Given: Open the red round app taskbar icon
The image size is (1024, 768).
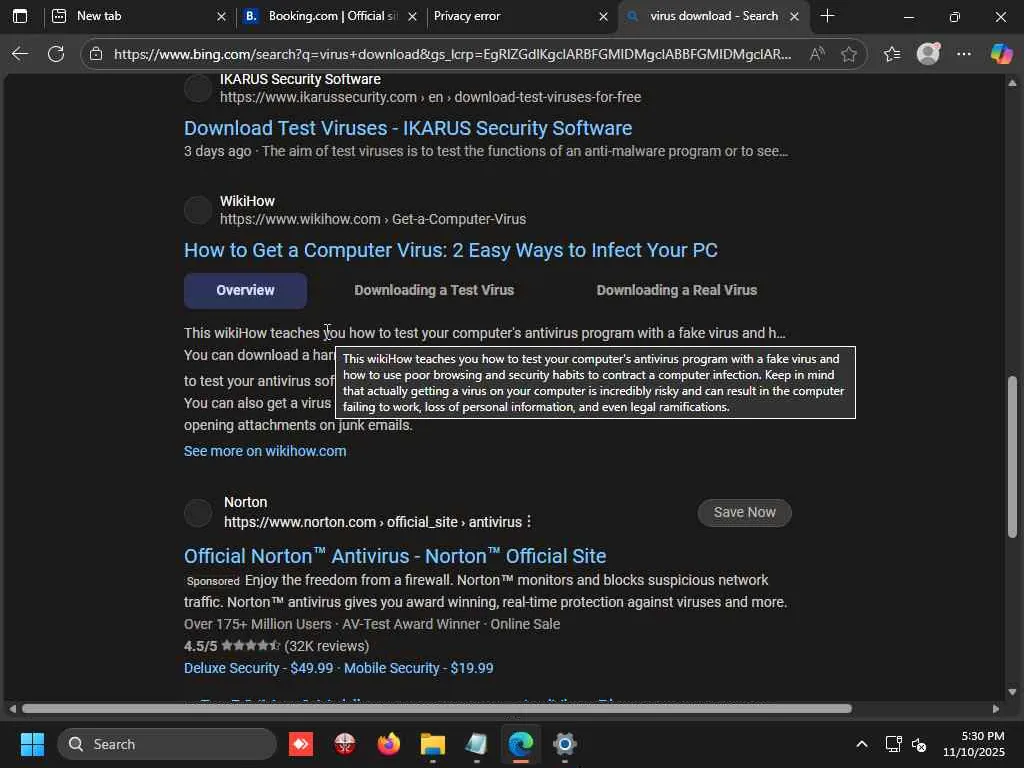Looking at the screenshot, I should (x=345, y=744).
